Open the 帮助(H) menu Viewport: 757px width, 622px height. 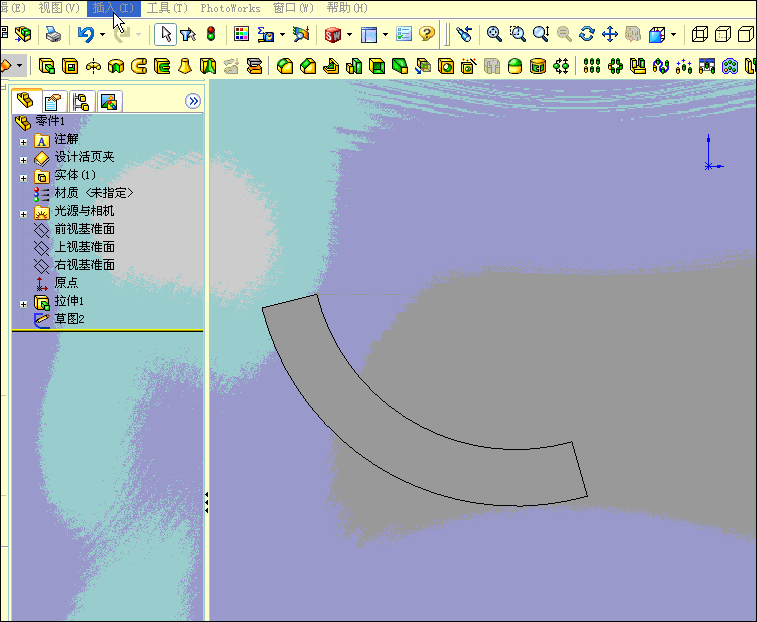coord(347,8)
